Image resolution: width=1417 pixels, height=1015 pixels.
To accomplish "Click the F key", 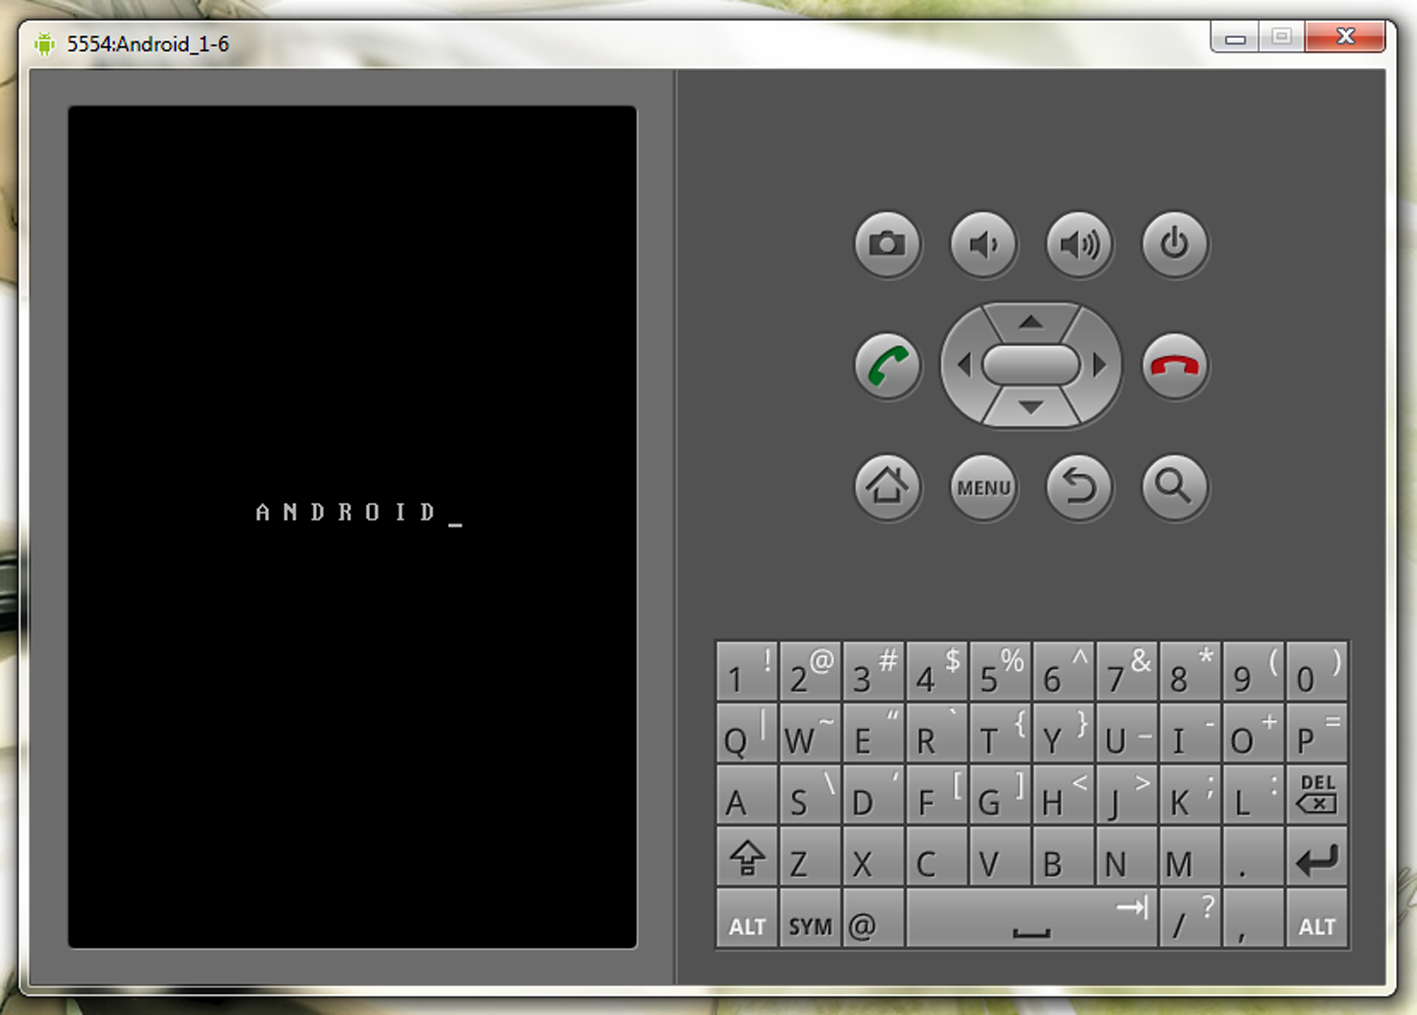I will [x=937, y=795].
